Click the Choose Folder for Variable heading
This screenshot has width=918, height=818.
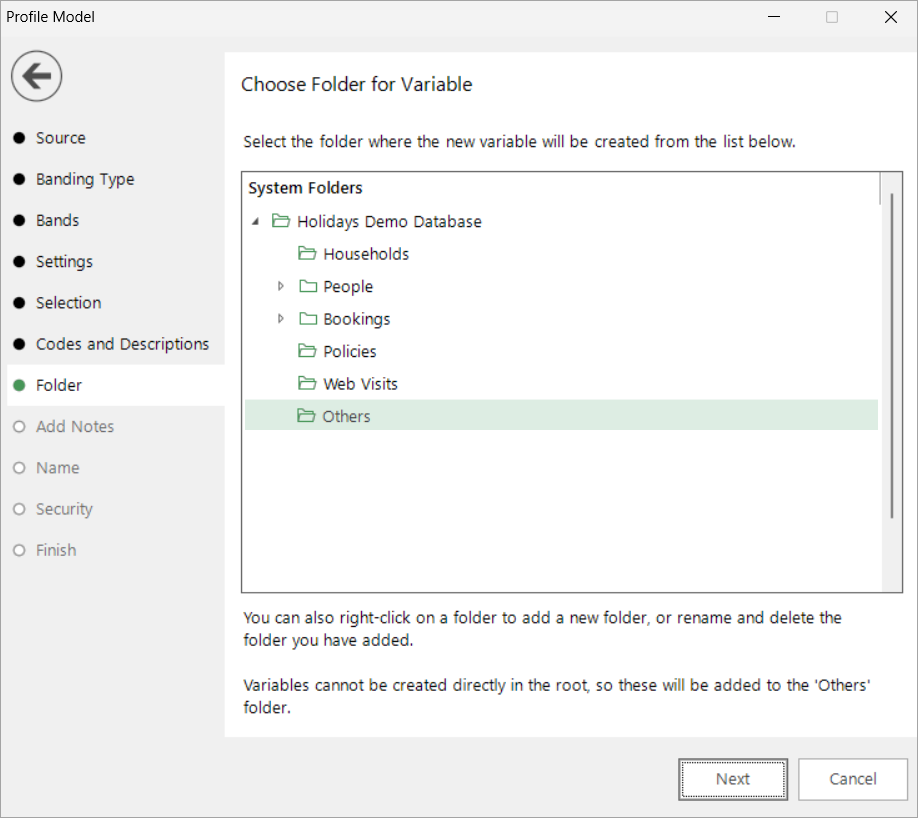click(x=357, y=85)
